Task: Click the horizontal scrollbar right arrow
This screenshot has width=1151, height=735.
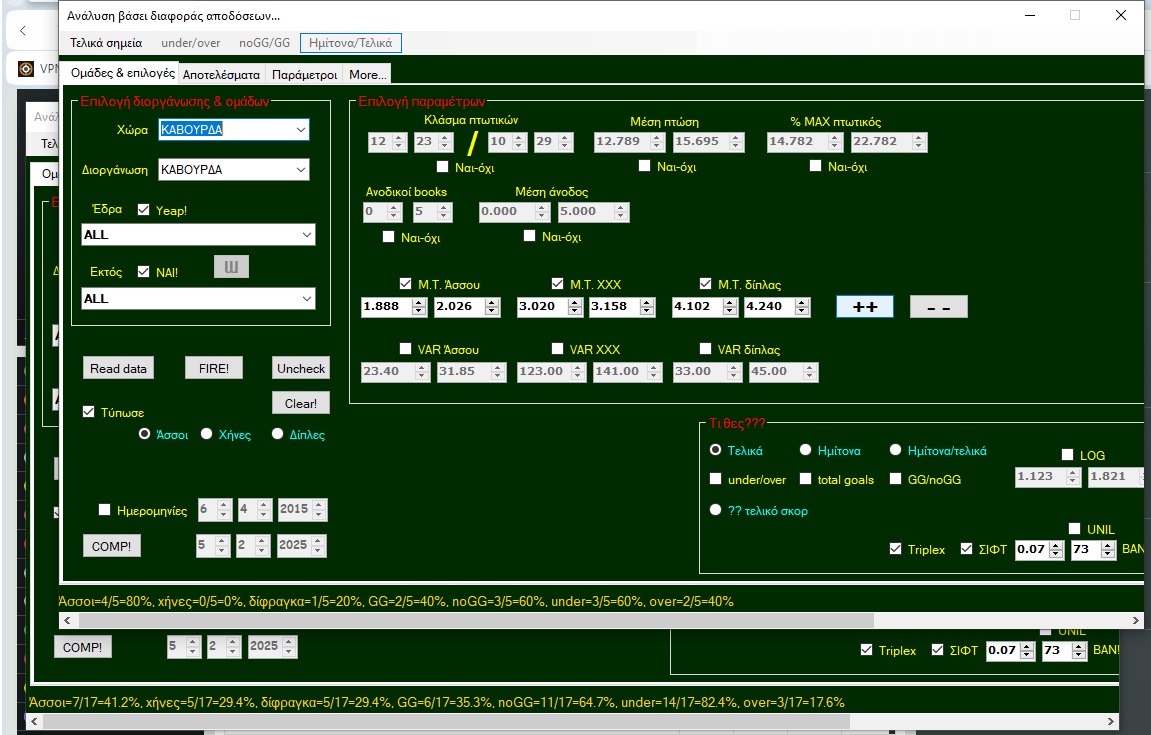Action: click(1136, 621)
